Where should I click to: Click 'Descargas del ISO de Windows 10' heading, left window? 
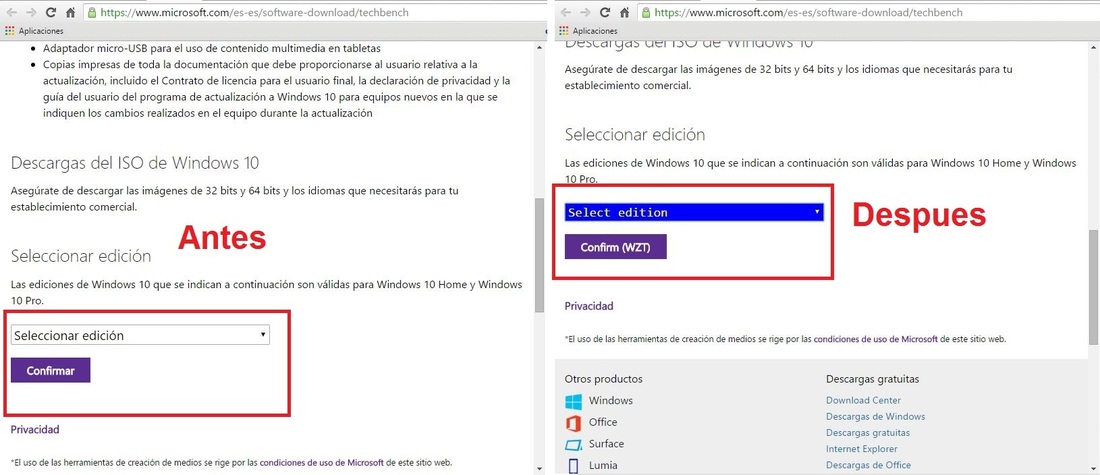coord(135,163)
